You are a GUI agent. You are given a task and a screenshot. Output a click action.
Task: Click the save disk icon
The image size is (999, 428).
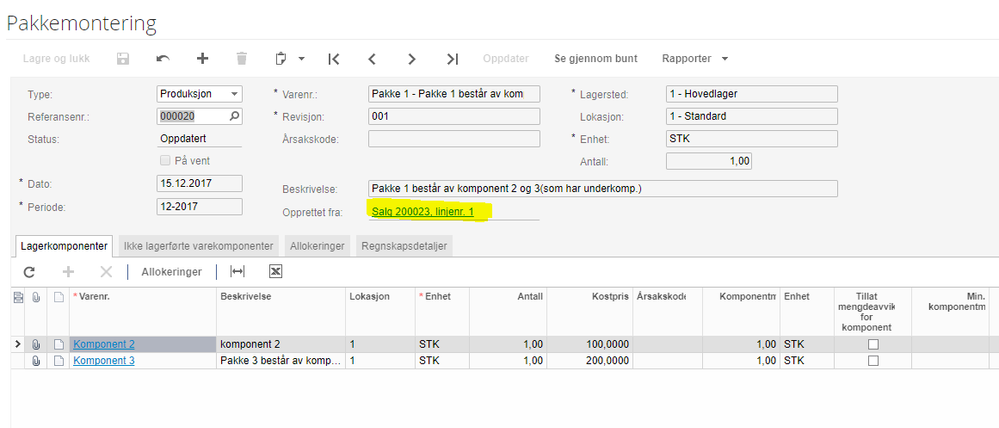(123, 59)
